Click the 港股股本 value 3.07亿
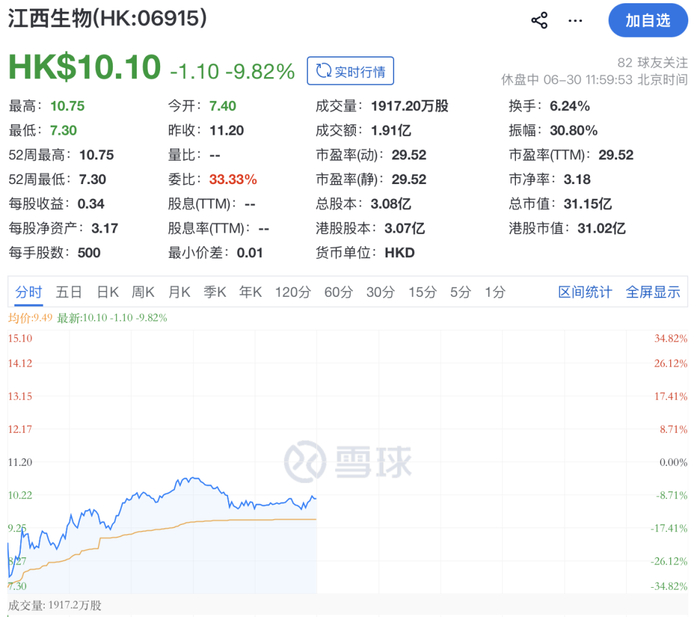 click(x=404, y=229)
